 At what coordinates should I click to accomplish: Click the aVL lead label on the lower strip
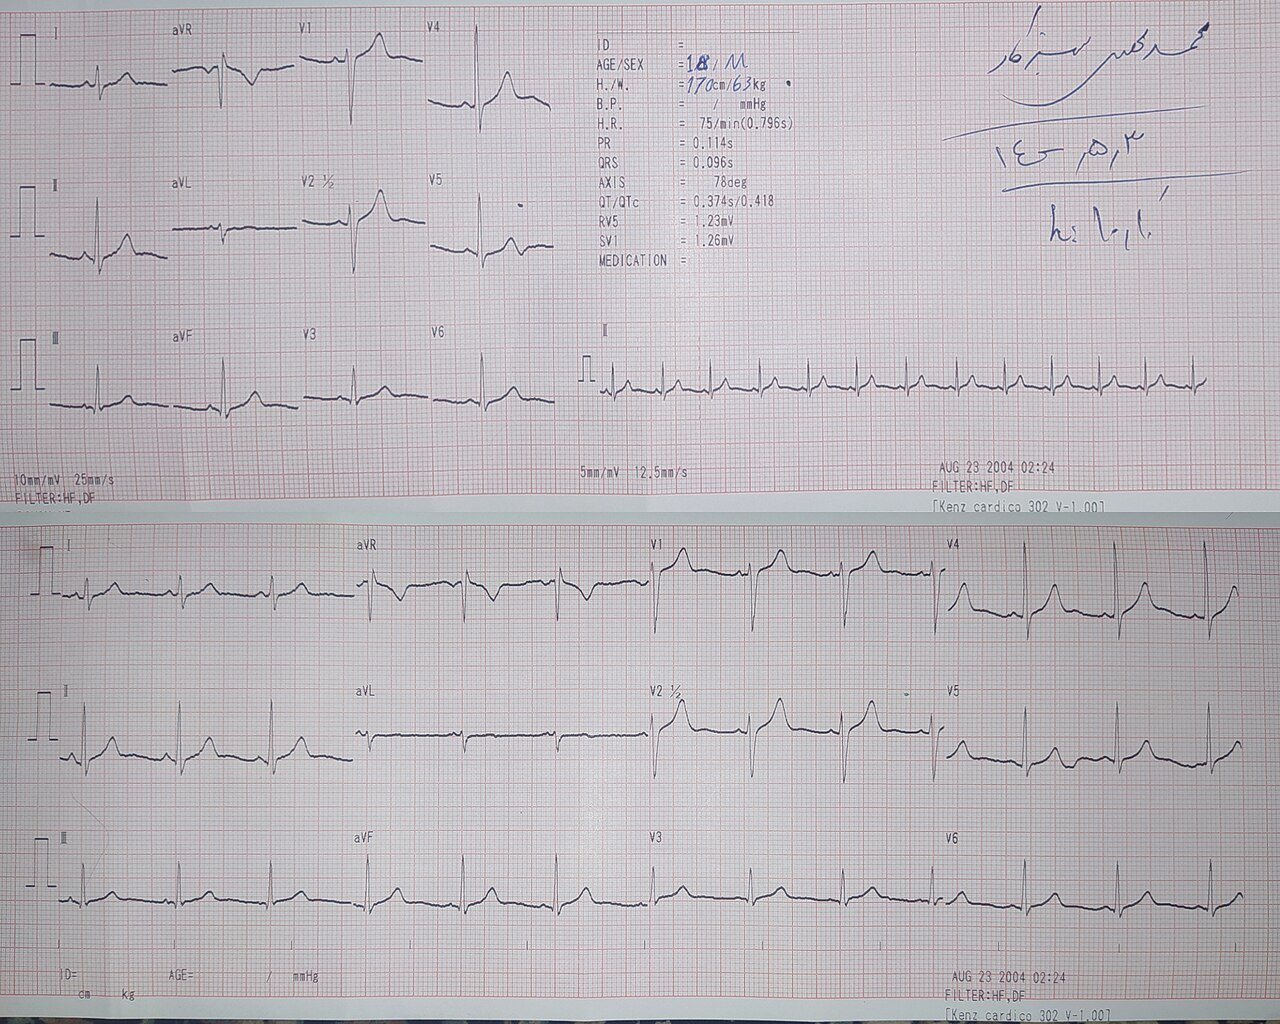(x=366, y=692)
